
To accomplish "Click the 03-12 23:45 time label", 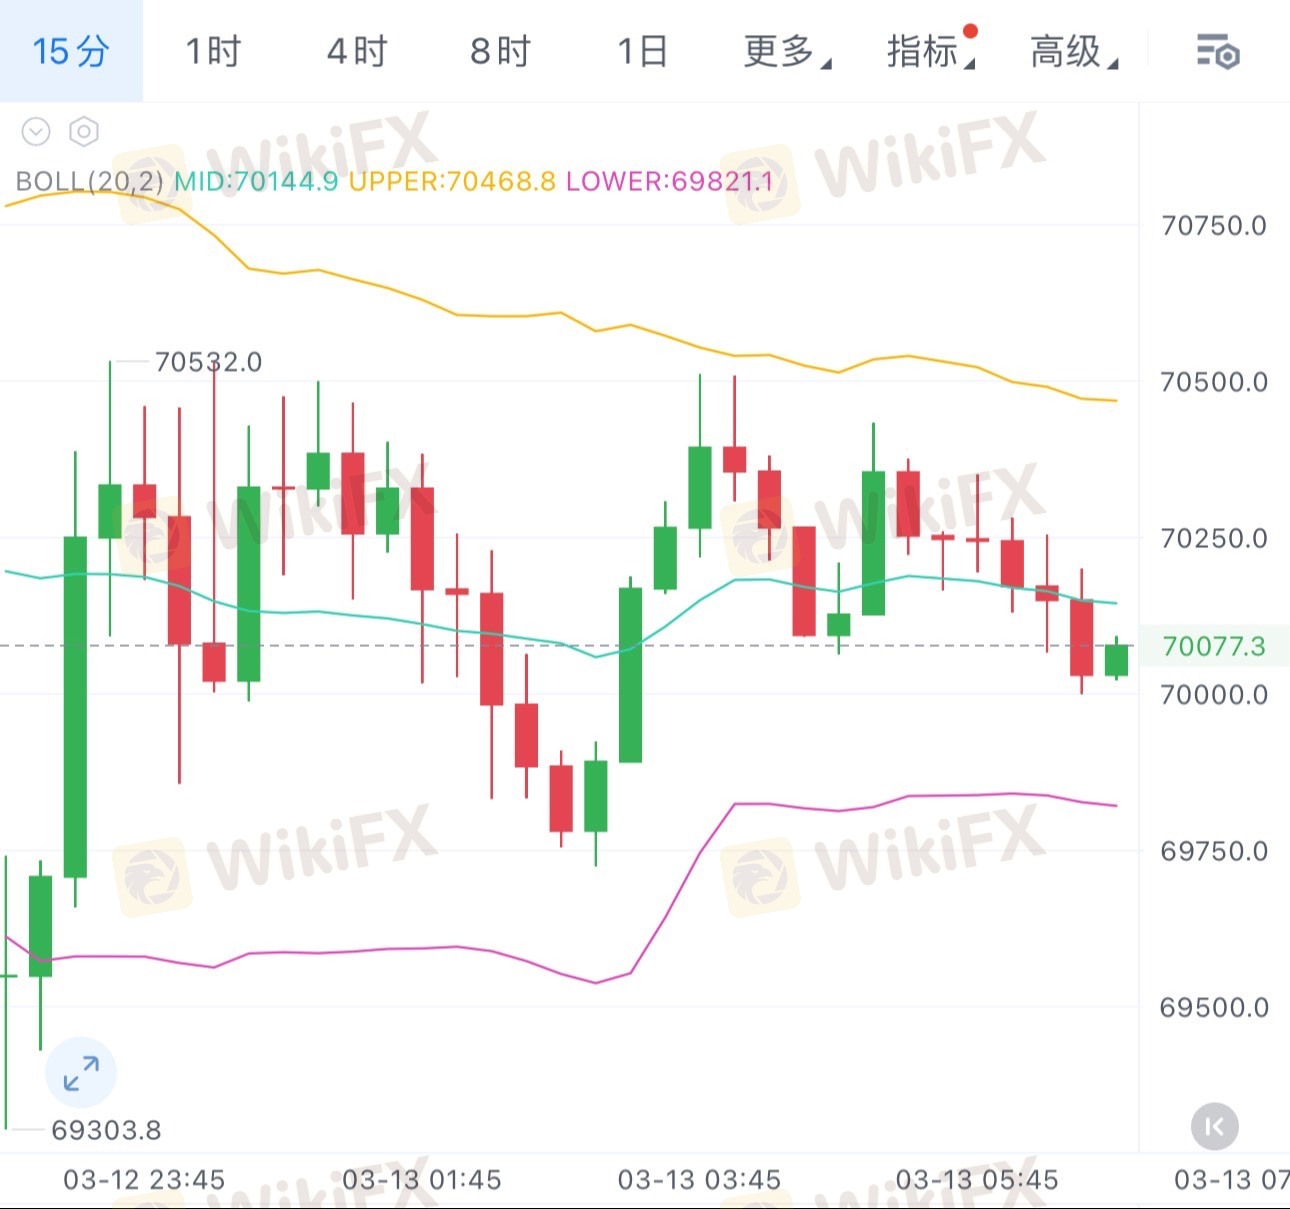I will point(144,1180).
